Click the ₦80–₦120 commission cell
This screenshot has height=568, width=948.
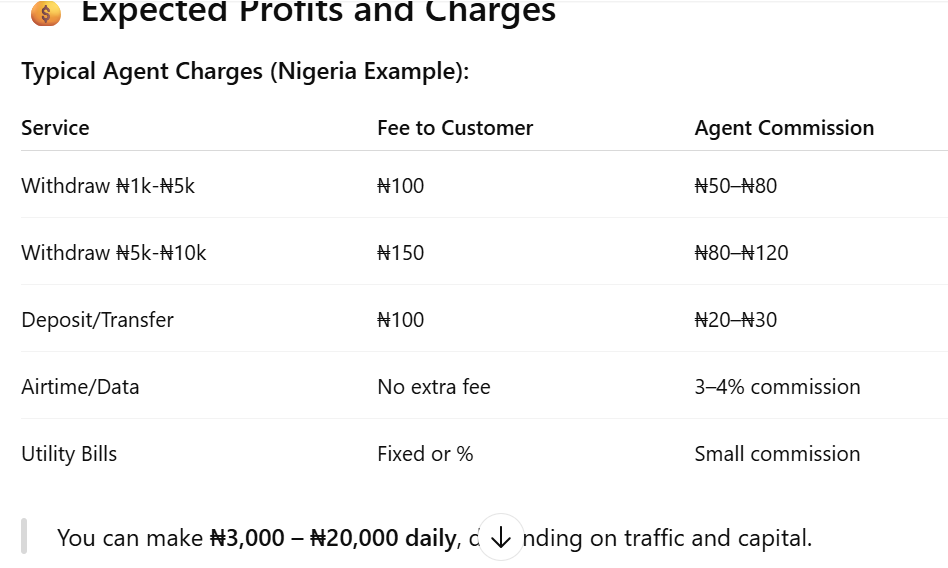pos(741,252)
